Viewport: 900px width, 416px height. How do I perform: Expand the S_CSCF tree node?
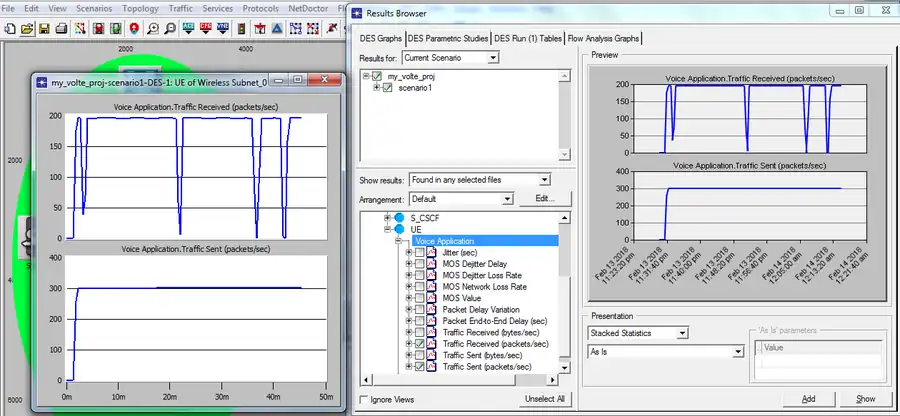(x=387, y=218)
